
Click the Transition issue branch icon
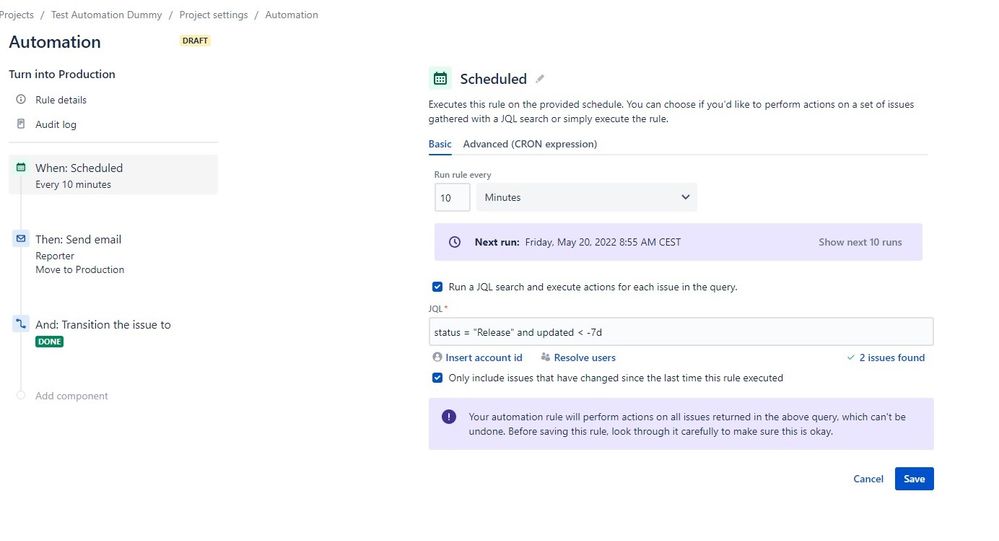coord(21,324)
